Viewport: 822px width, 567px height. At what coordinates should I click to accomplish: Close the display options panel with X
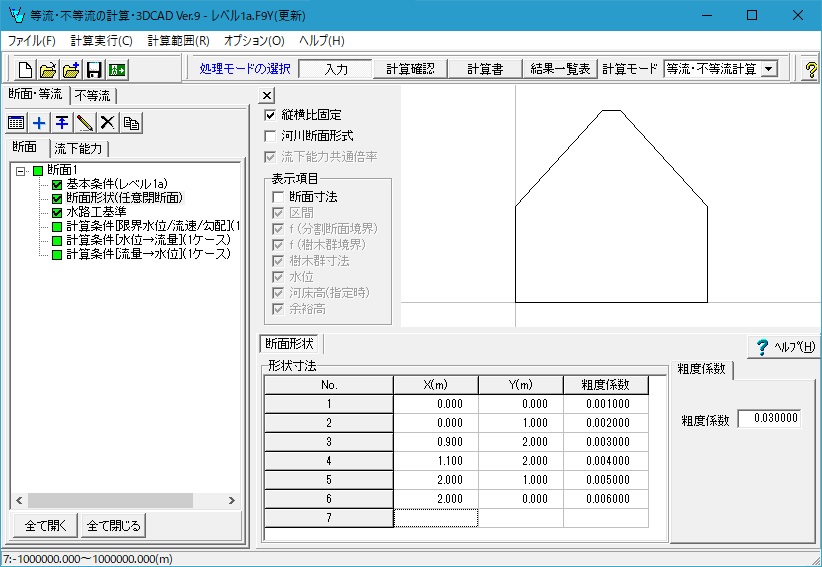267,95
